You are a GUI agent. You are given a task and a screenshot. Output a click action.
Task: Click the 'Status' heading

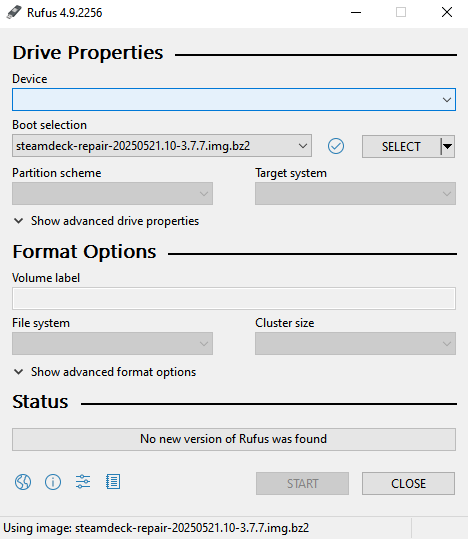(x=41, y=402)
